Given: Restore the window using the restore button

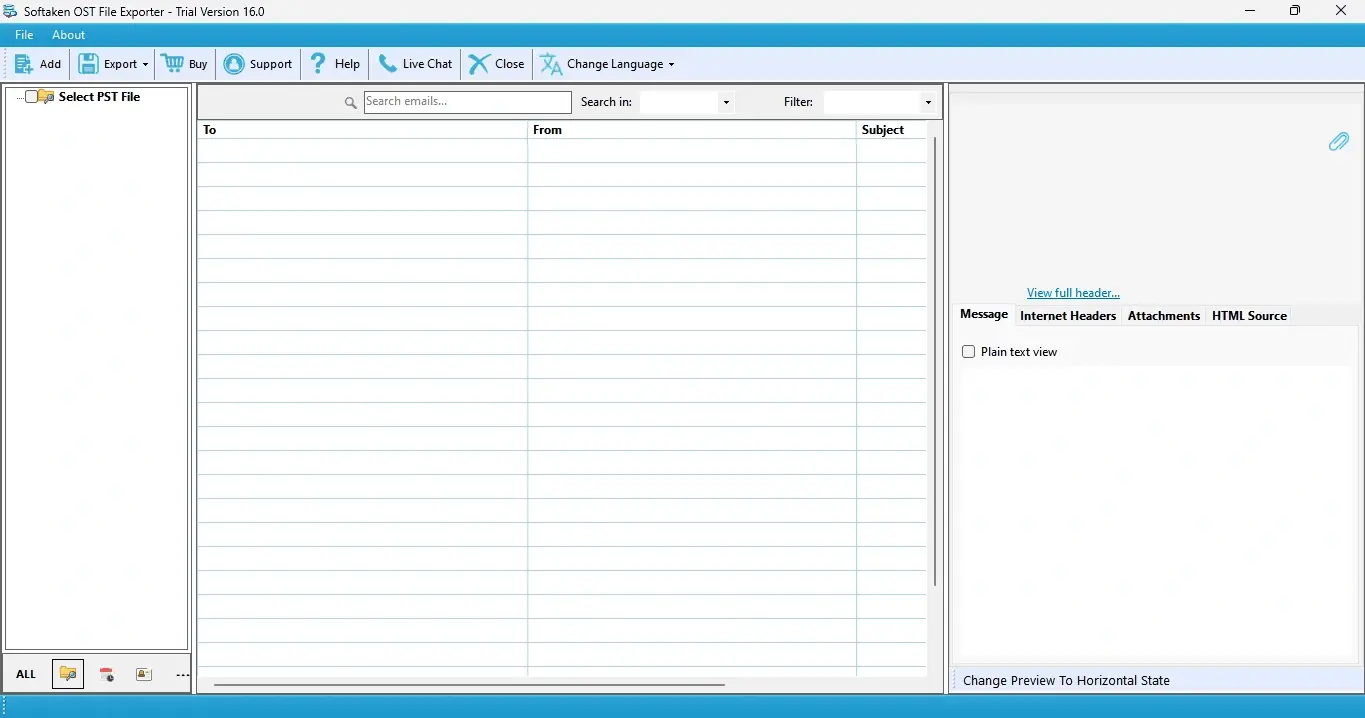Looking at the screenshot, I should point(1295,11).
